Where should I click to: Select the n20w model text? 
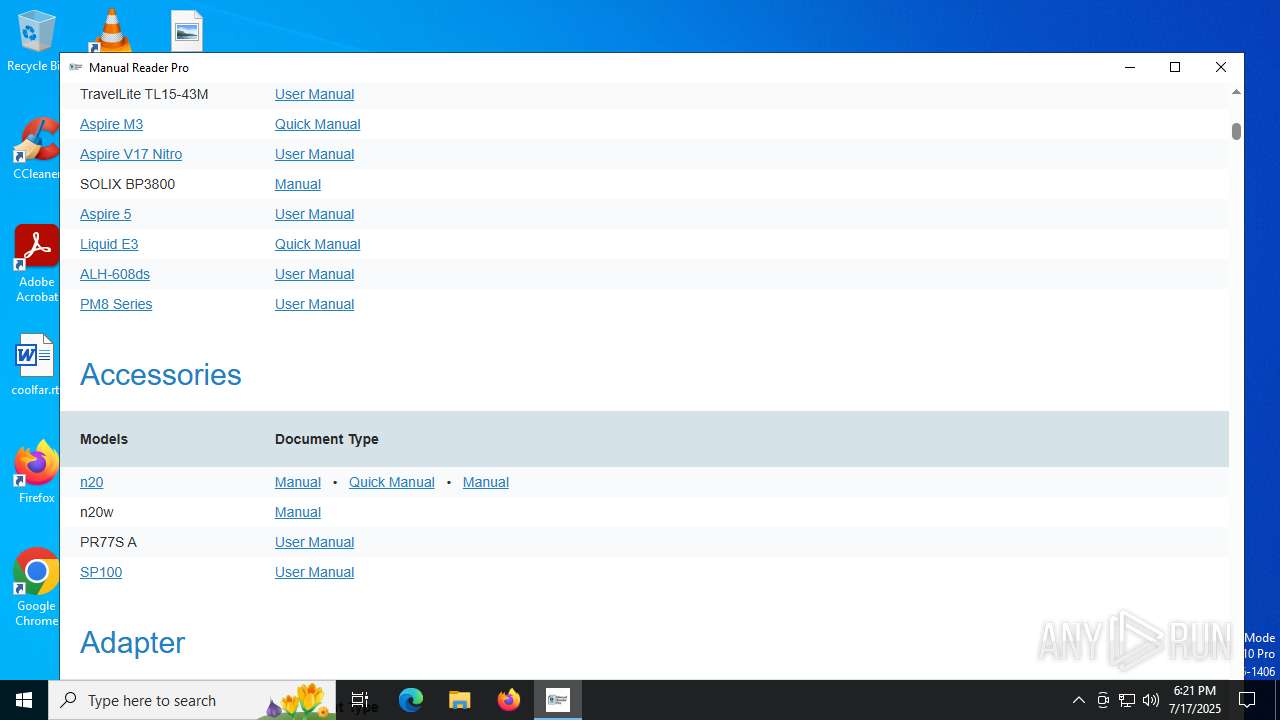pos(97,512)
